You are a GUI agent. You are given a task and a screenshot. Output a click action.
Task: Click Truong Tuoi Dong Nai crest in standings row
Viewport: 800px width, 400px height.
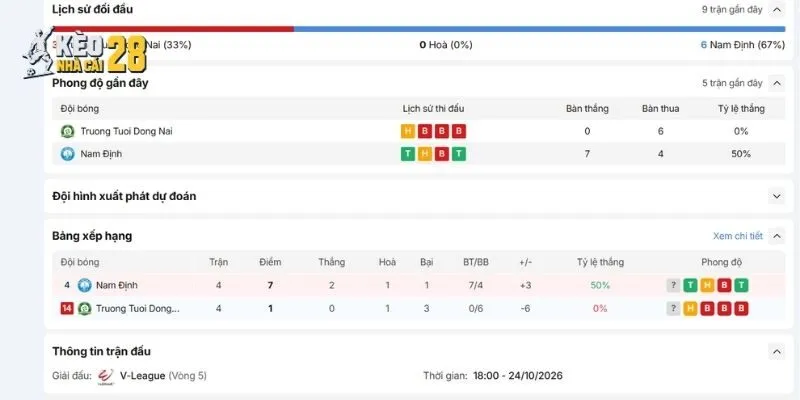84,309
